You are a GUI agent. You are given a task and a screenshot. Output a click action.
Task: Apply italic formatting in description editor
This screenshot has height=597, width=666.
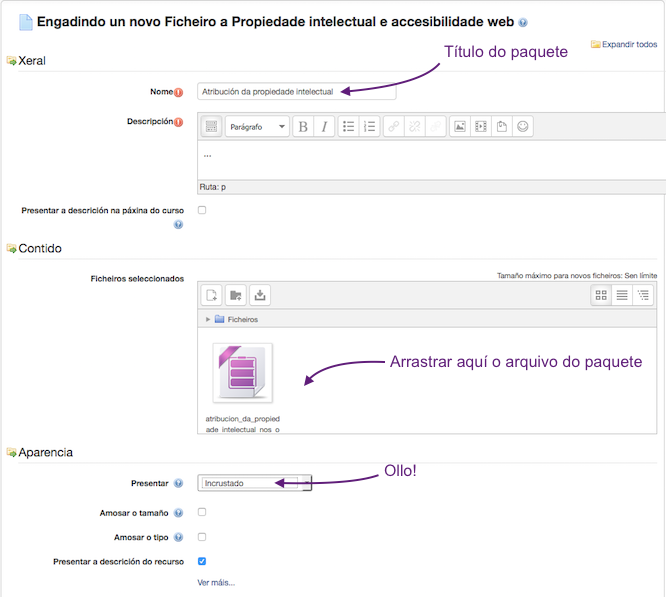324,127
